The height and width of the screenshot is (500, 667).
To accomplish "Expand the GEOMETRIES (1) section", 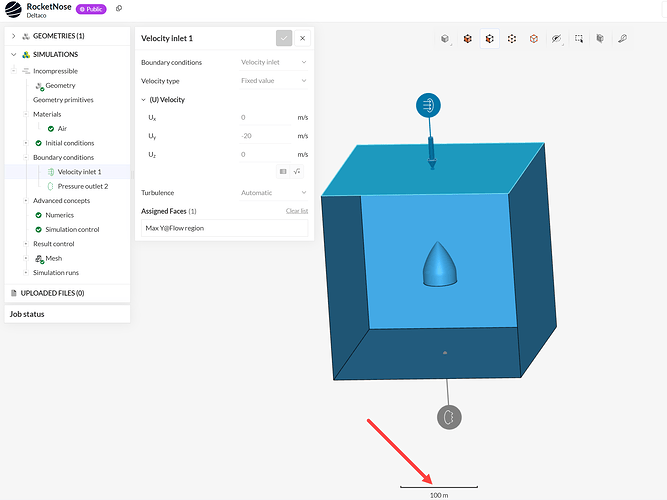I will [x=14, y=36].
